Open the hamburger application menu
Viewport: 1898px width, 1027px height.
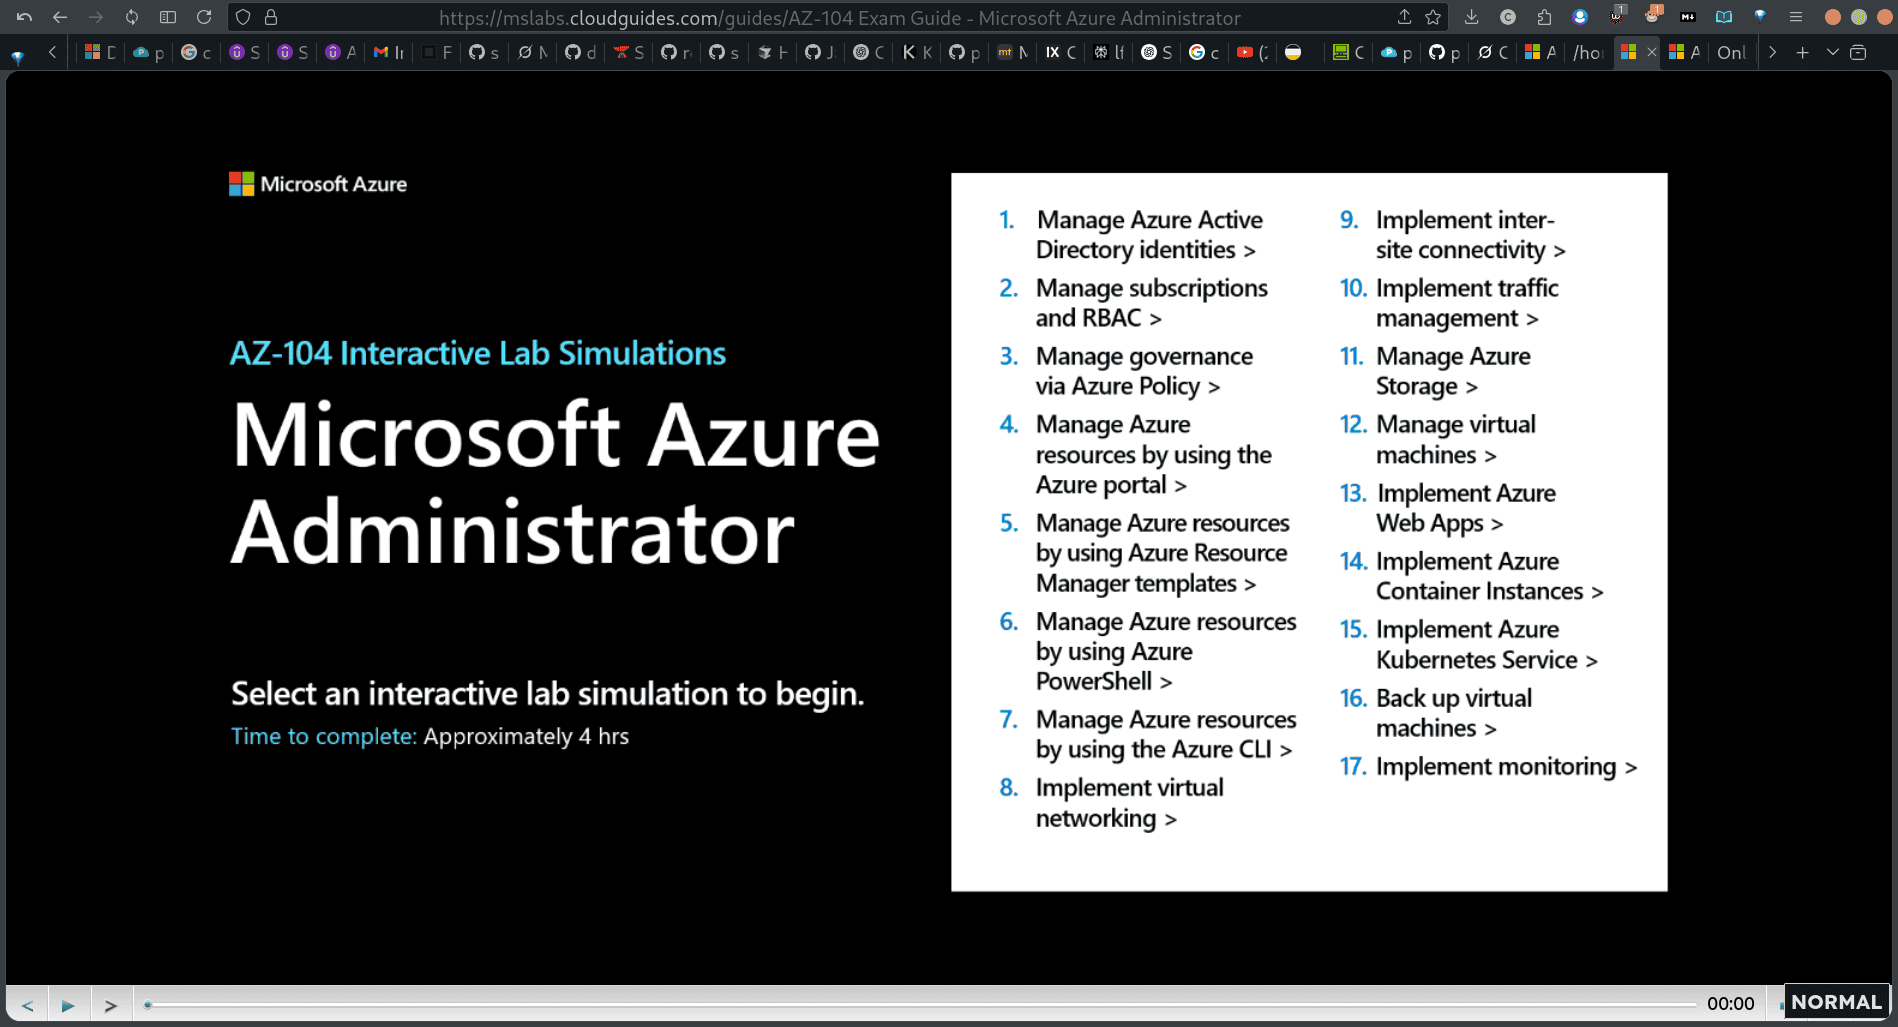[1796, 17]
